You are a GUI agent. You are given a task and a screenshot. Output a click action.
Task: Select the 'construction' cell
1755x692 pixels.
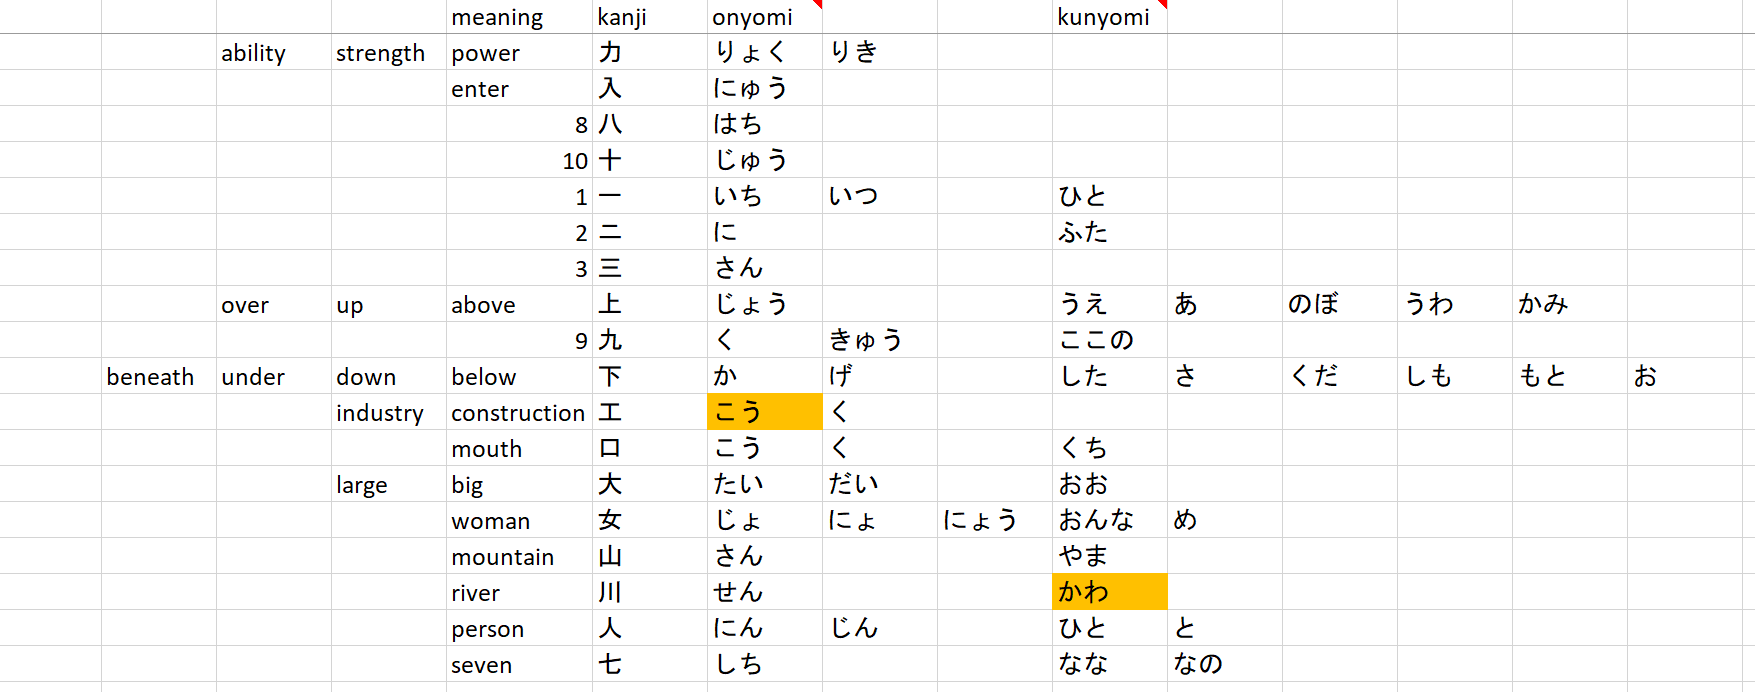[519, 412]
